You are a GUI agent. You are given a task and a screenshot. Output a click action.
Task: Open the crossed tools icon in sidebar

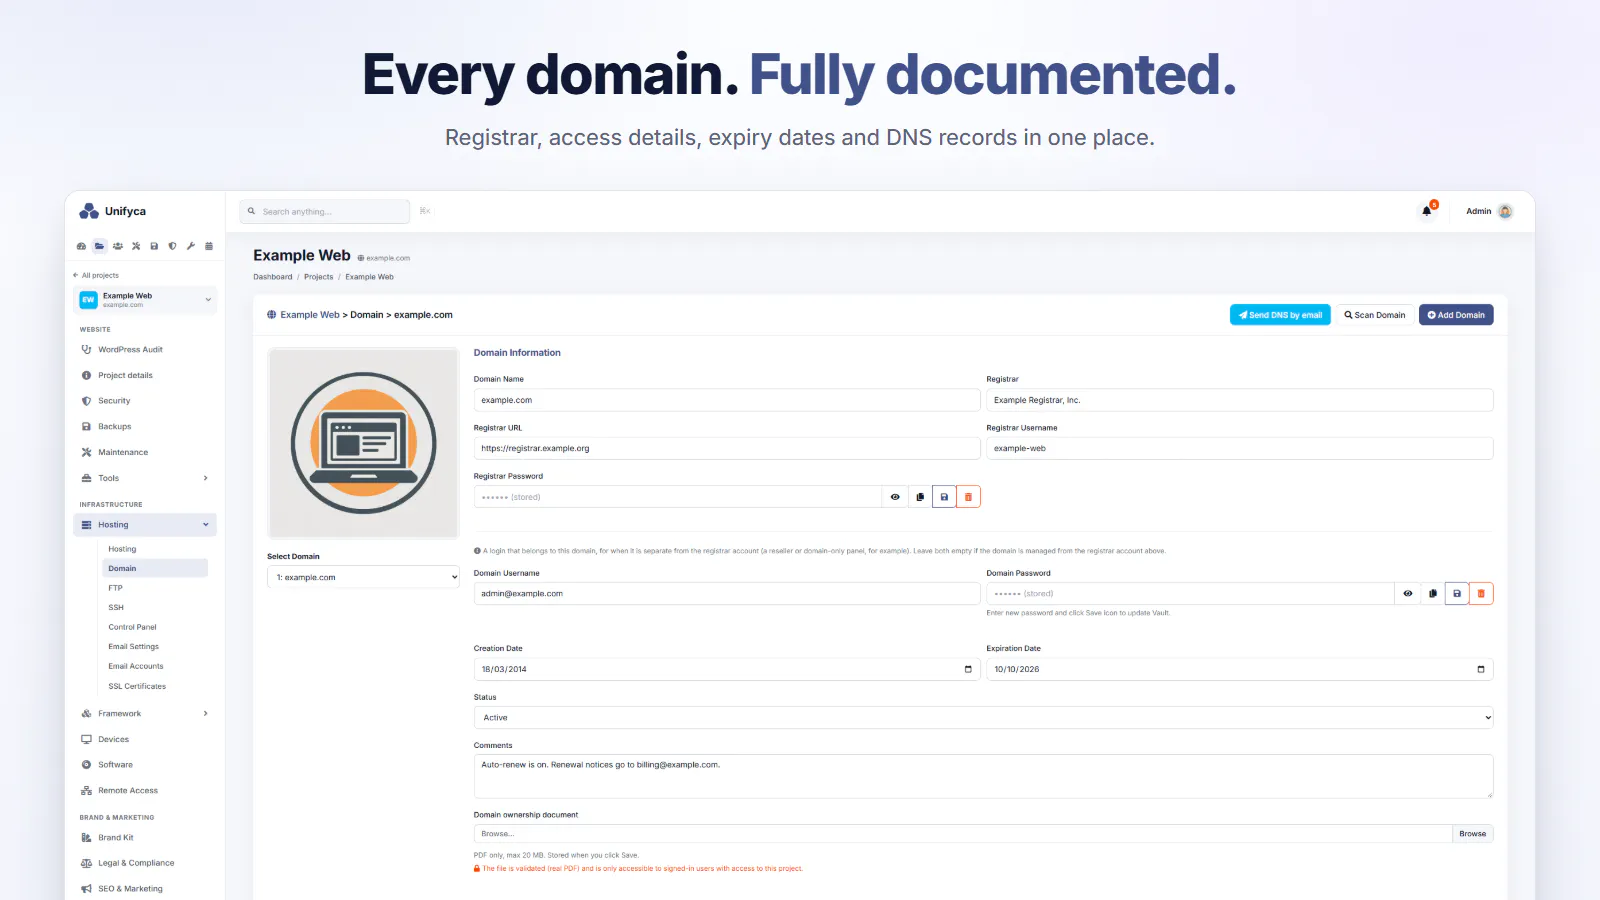[136, 246]
